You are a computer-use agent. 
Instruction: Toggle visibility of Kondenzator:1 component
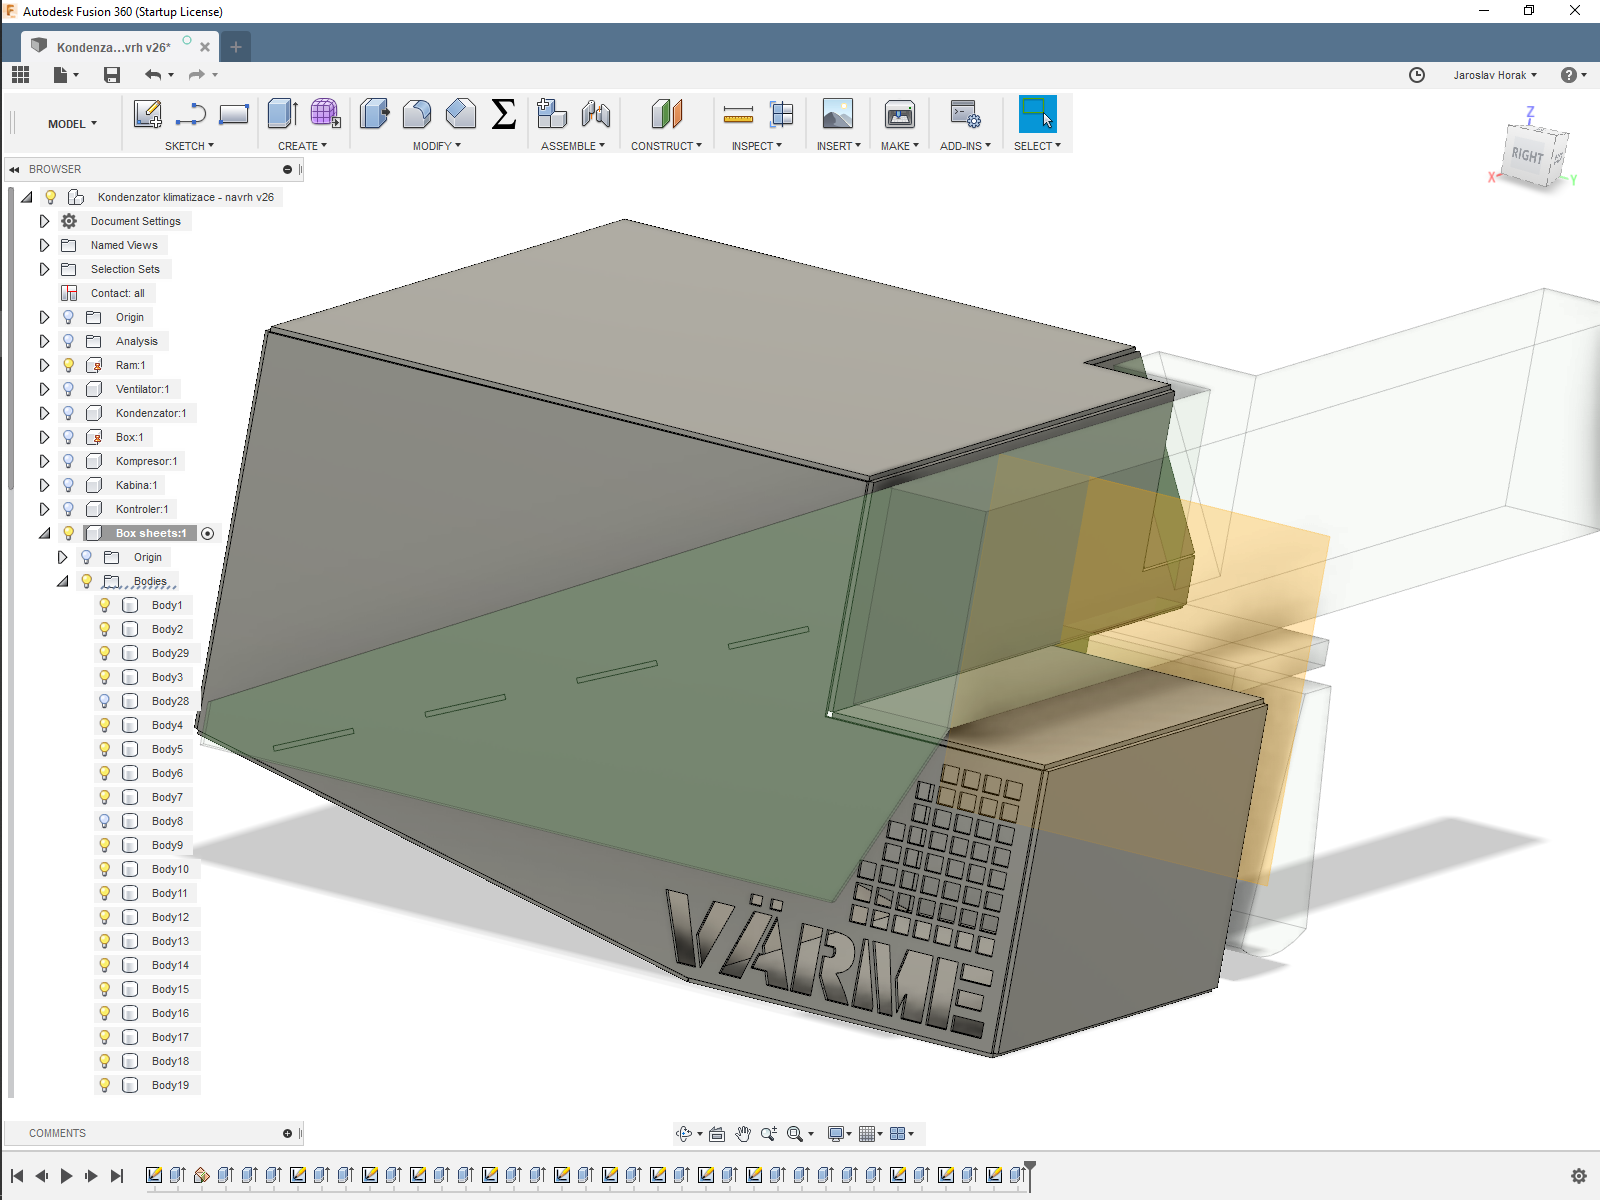point(68,413)
